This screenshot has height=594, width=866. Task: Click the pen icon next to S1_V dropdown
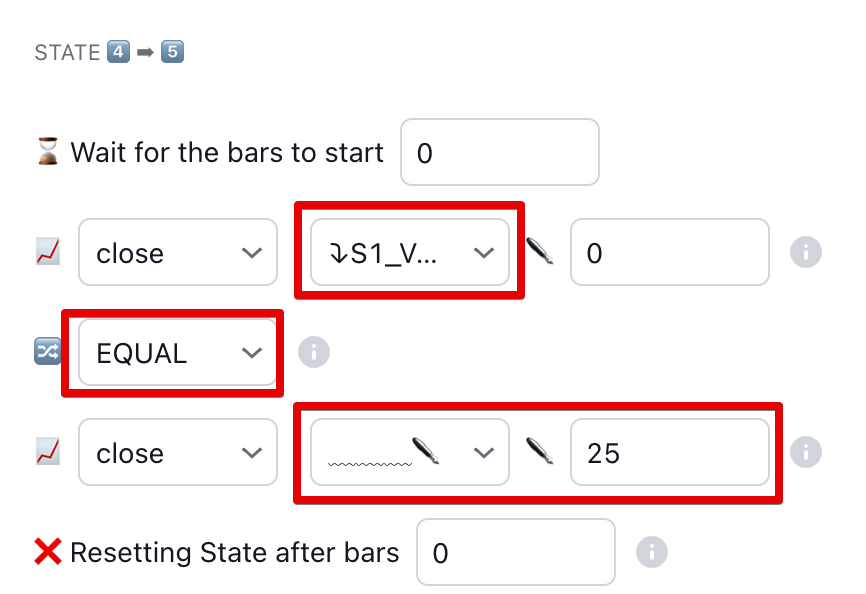tap(540, 253)
